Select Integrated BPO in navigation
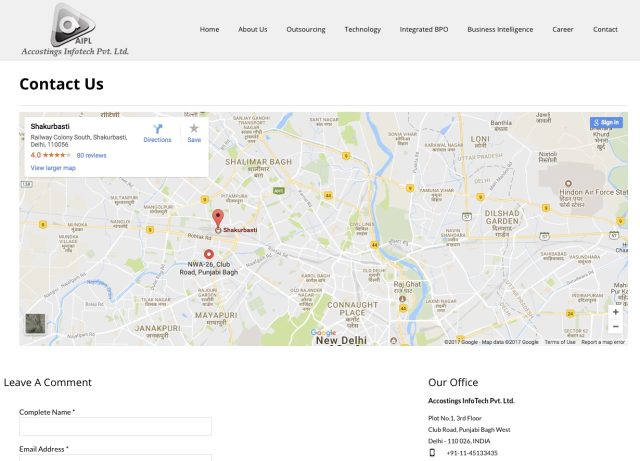The width and height of the screenshot is (640, 461). coord(424,29)
